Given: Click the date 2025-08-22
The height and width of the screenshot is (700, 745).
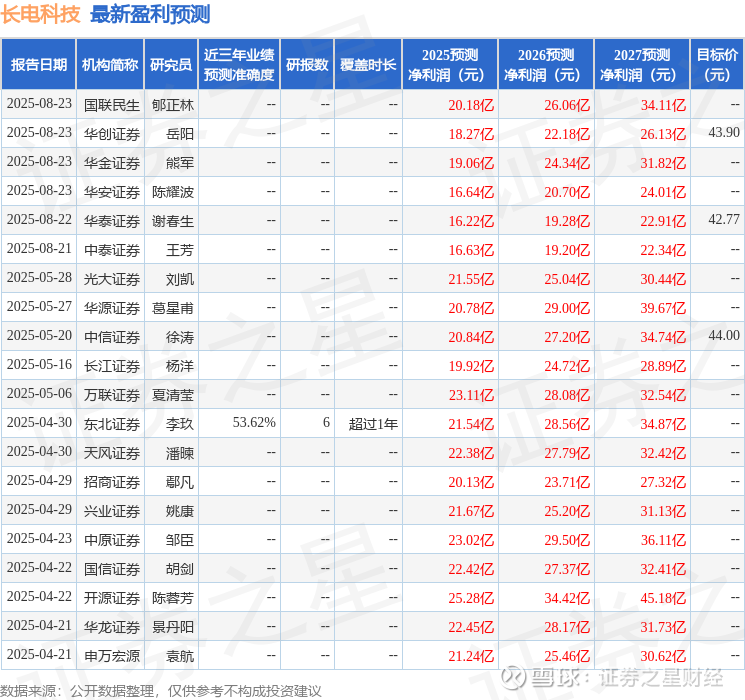Looking at the screenshot, I should [39, 219].
